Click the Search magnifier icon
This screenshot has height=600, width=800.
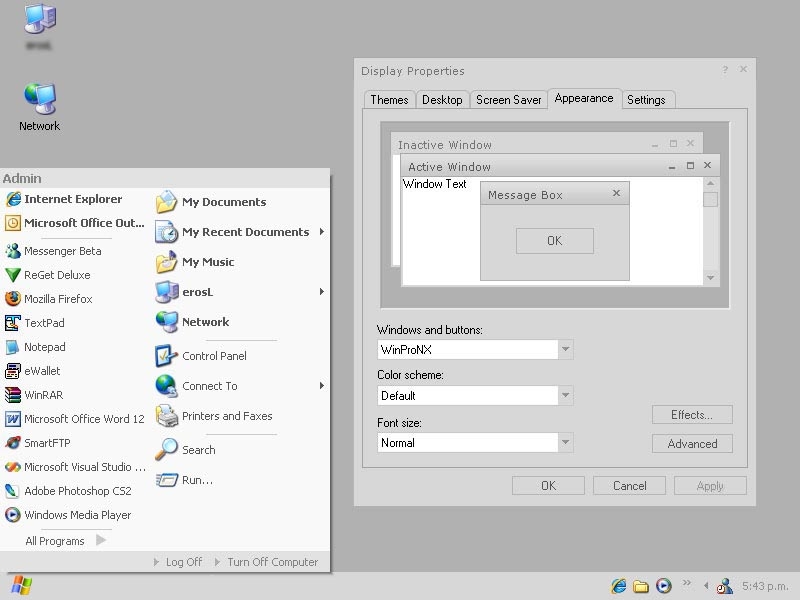tap(166, 449)
